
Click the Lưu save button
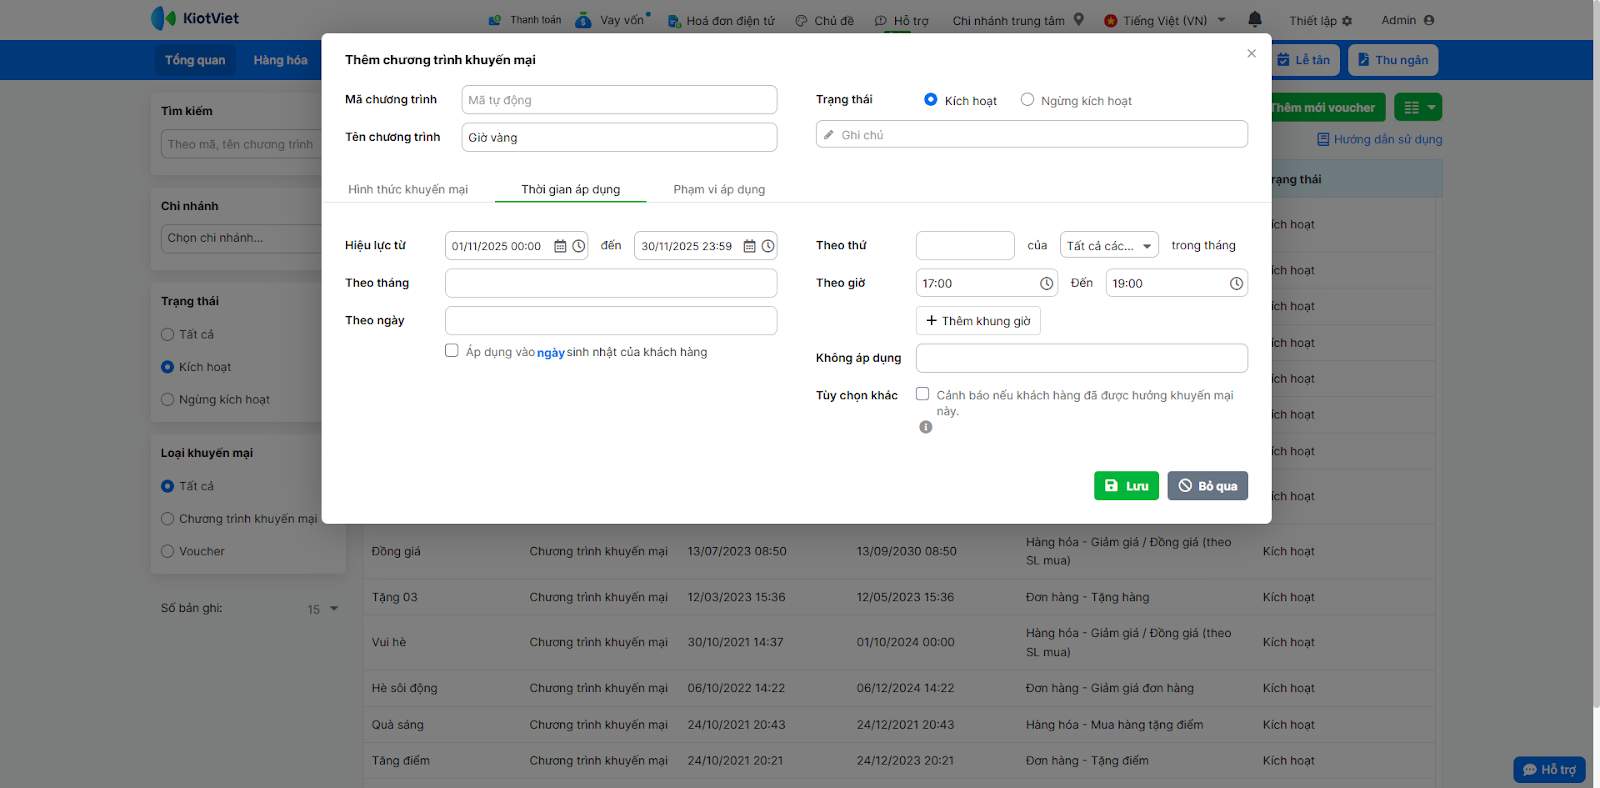click(x=1126, y=486)
